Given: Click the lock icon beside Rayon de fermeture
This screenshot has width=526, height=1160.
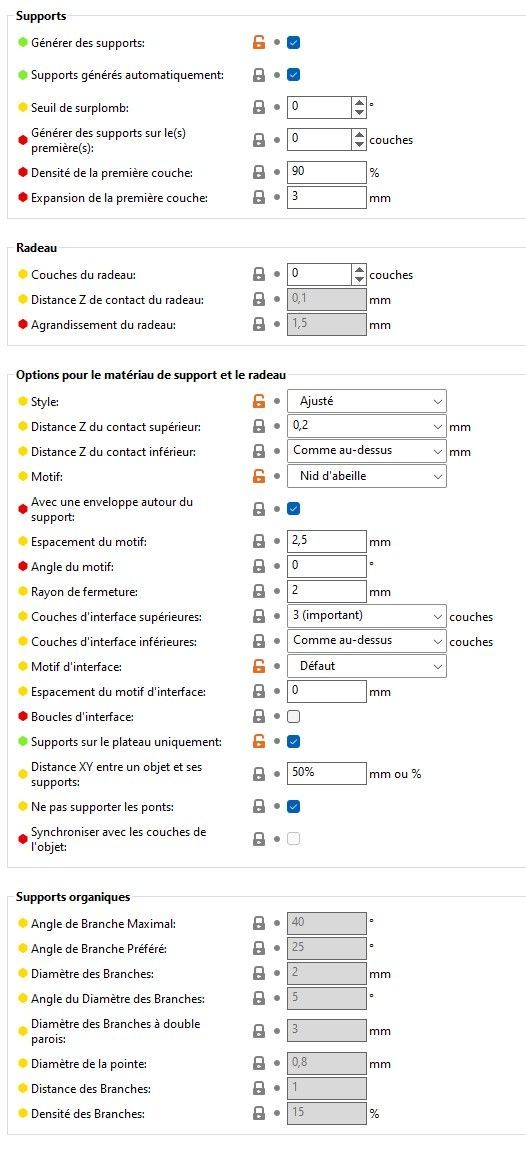Looking at the screenshot, I should [x=259, y=591].
